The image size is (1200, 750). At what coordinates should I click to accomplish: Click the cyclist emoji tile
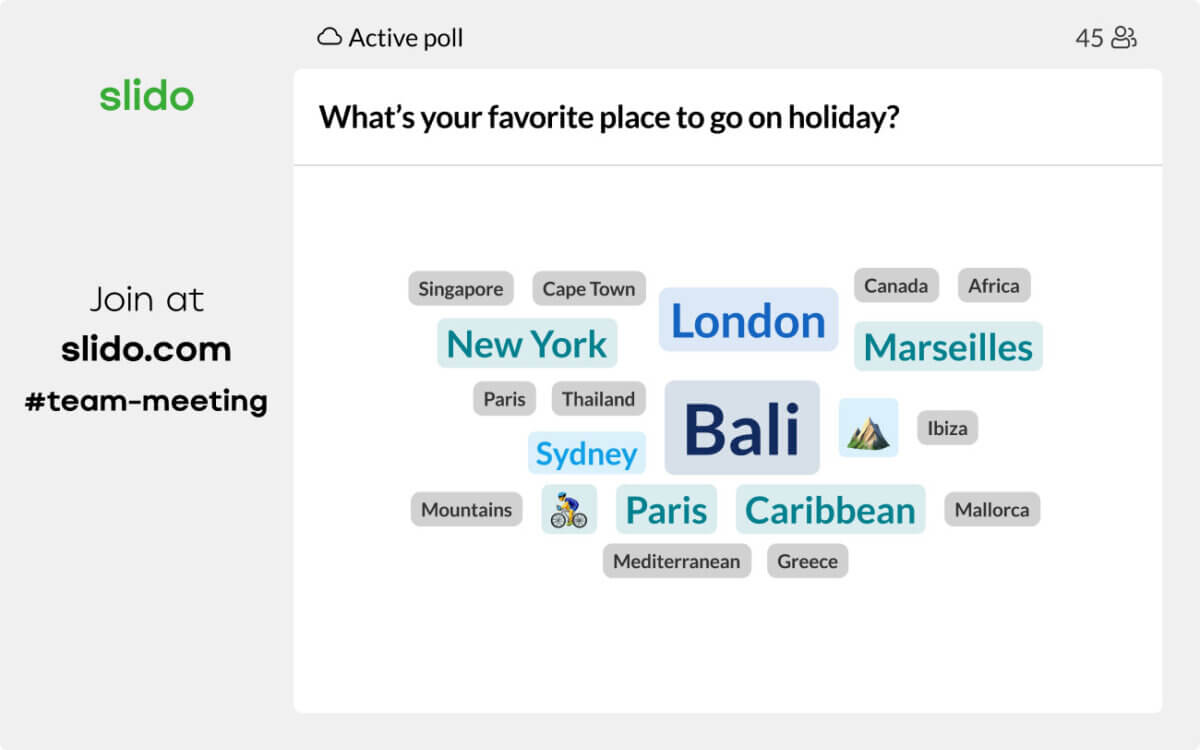click(x=569, y=510)
